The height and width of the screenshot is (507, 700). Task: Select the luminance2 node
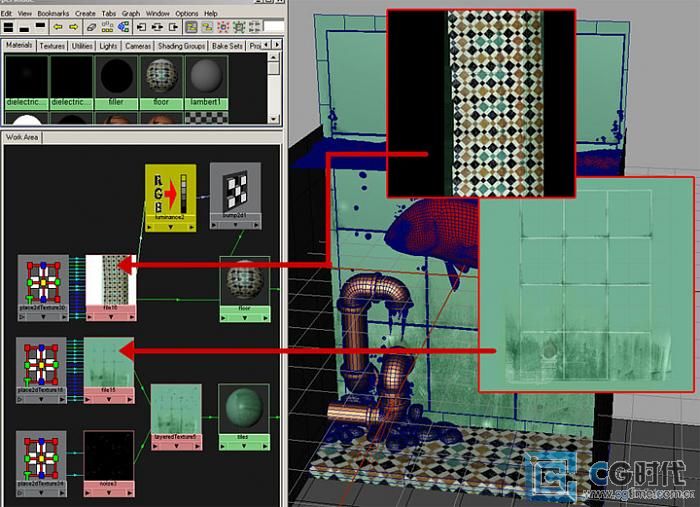[171, 198]
